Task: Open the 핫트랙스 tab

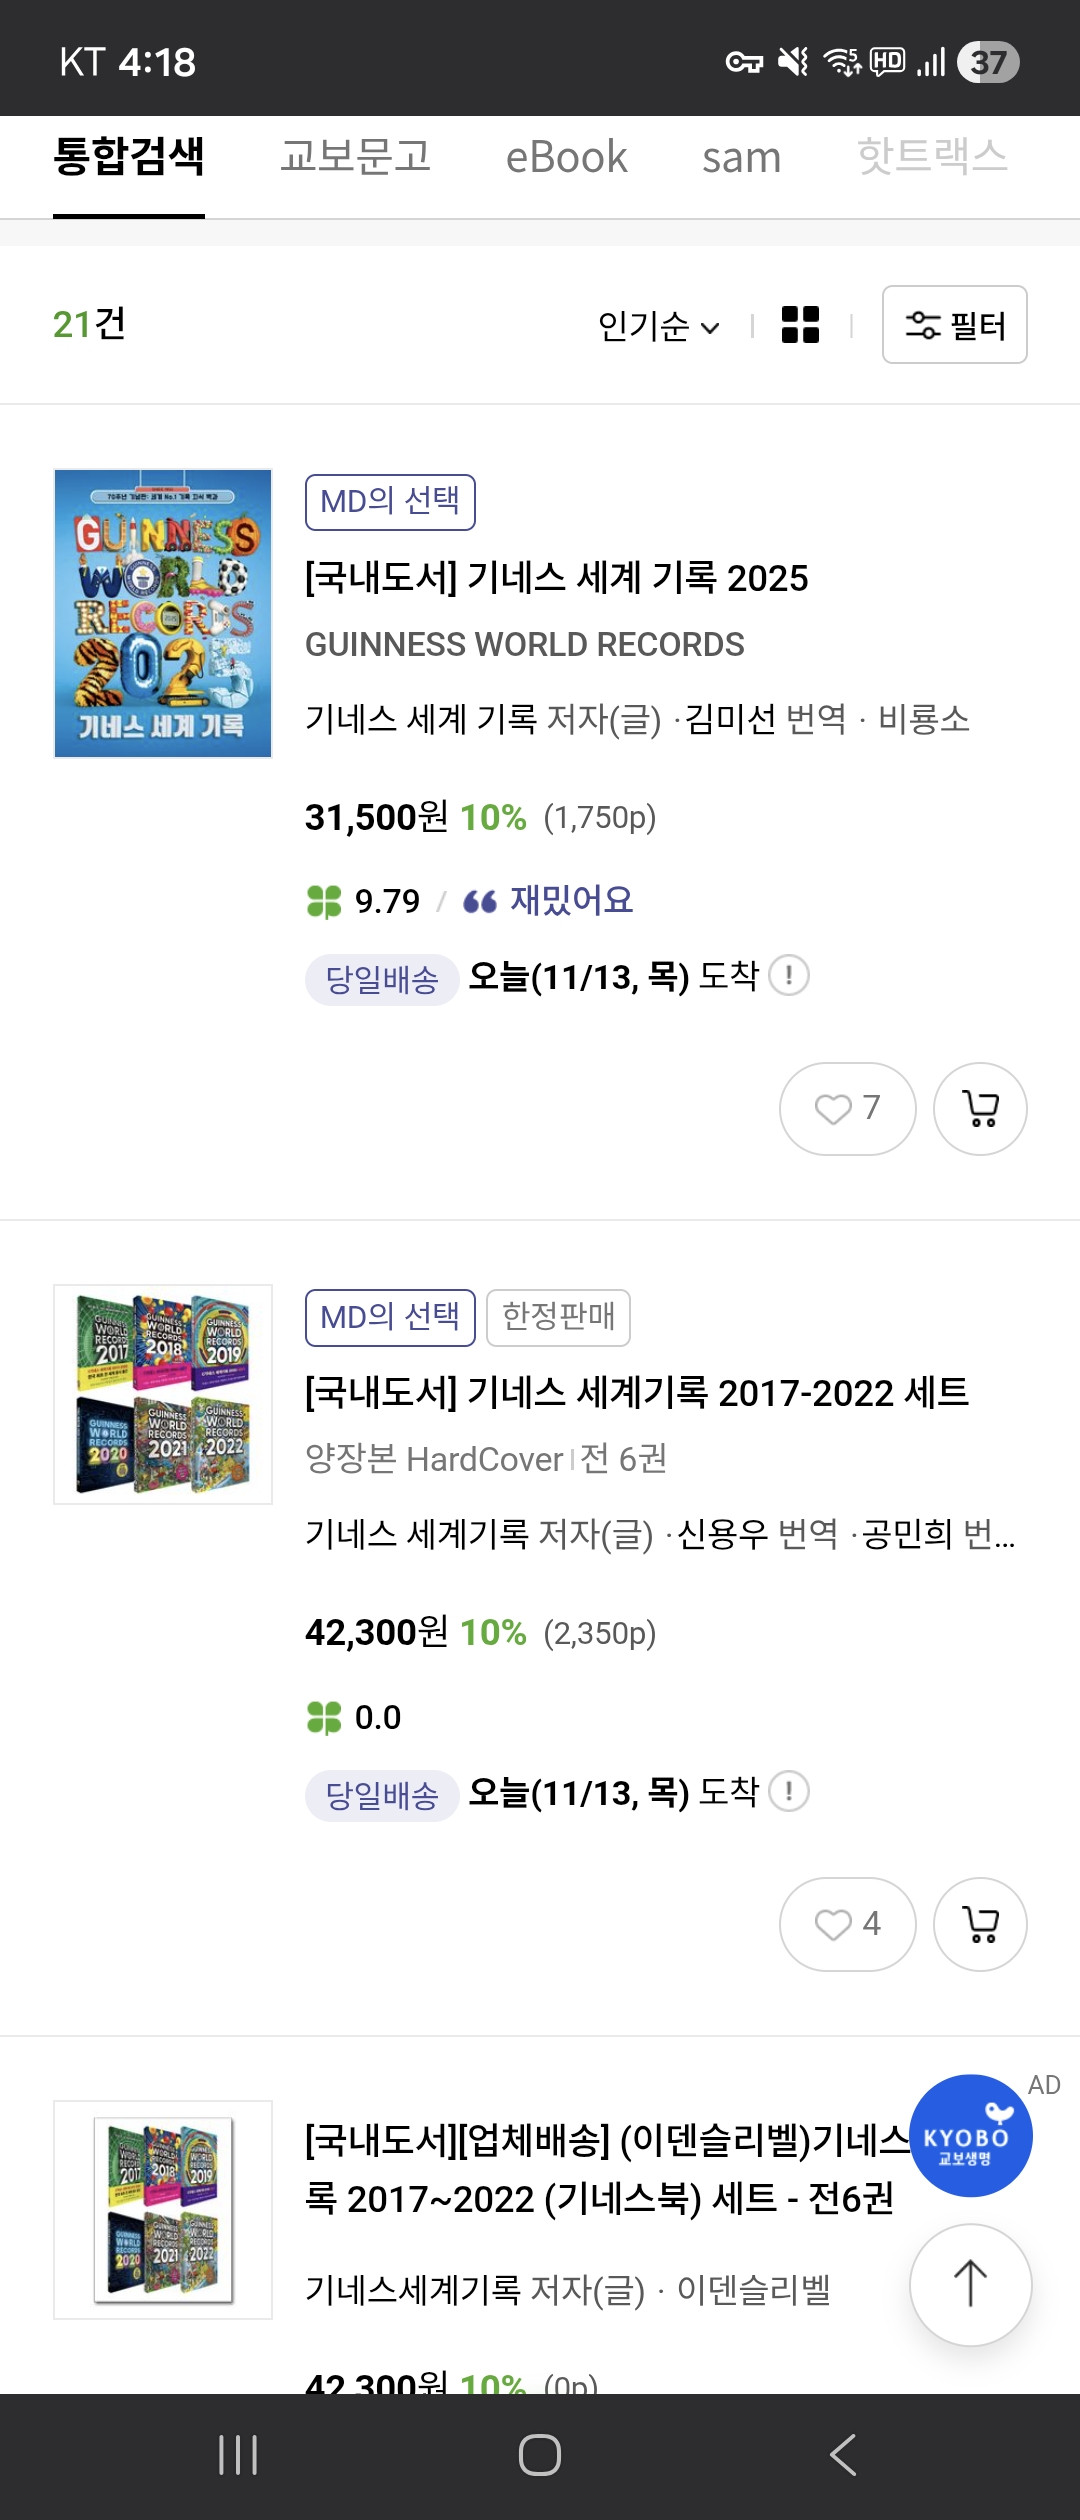Action: pyautogui.click(x=932, y=158)
